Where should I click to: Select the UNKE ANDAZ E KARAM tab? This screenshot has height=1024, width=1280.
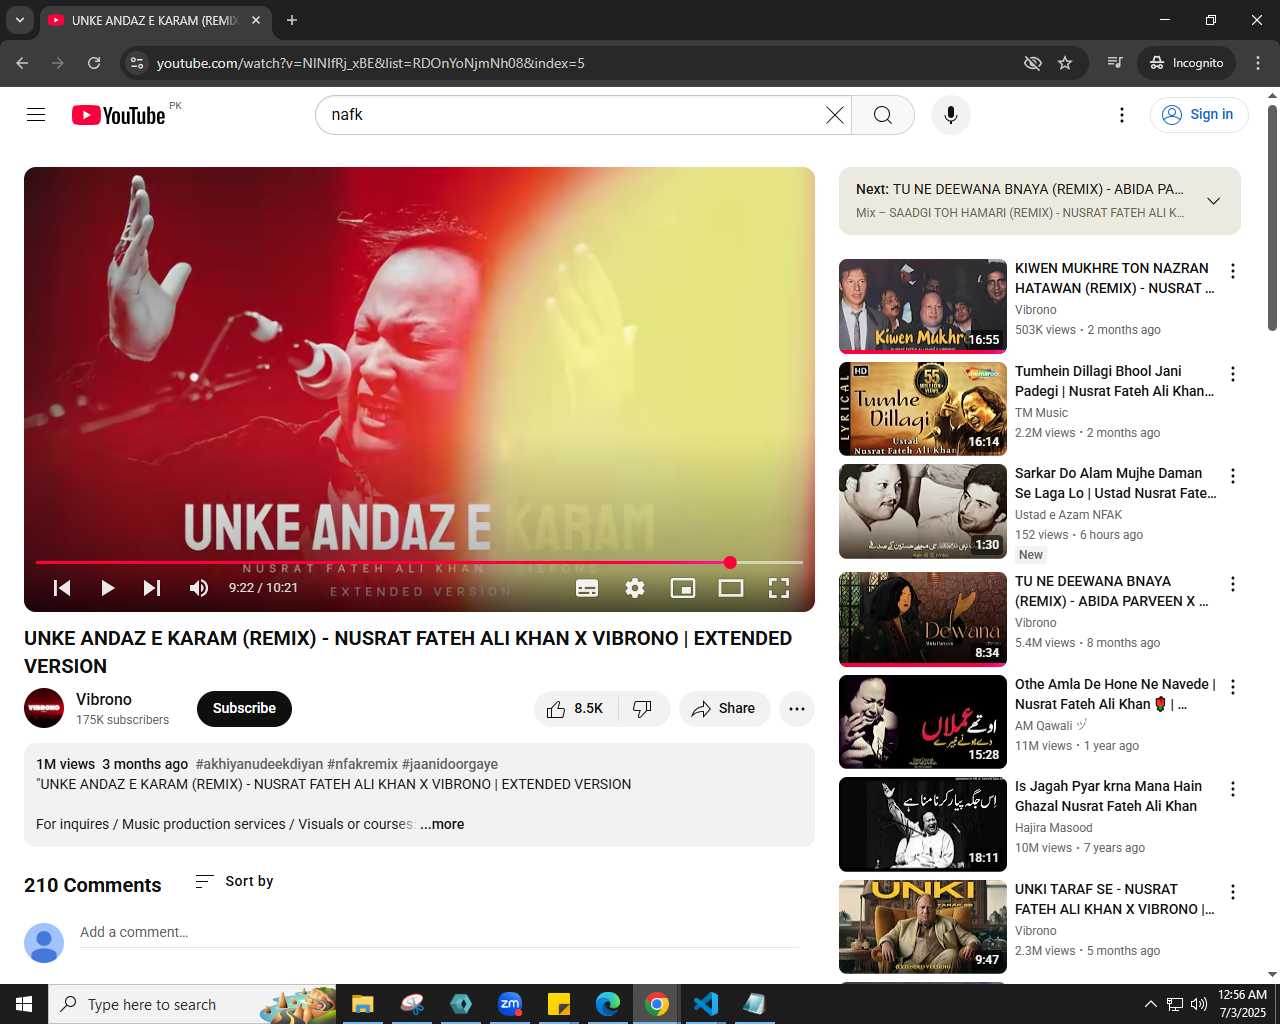[x=155, y=20]
